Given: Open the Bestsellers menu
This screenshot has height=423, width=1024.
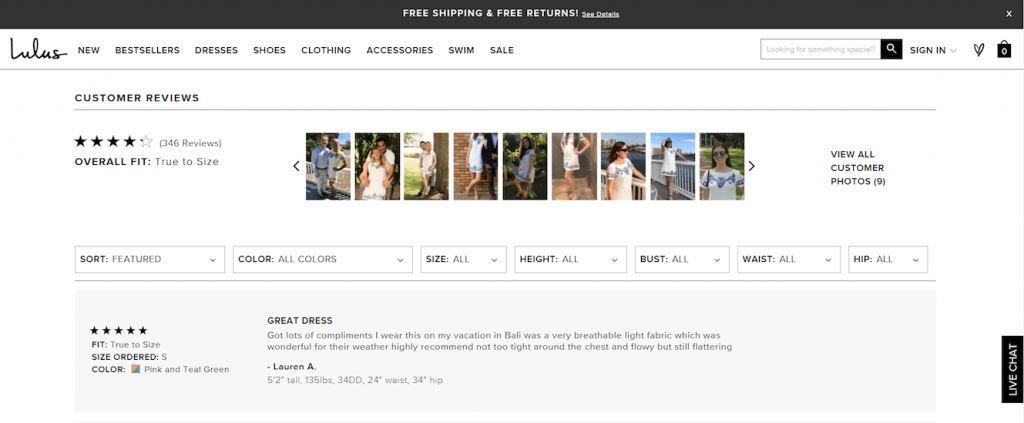Looking at the screenshot, I should (x=147, y=50).
